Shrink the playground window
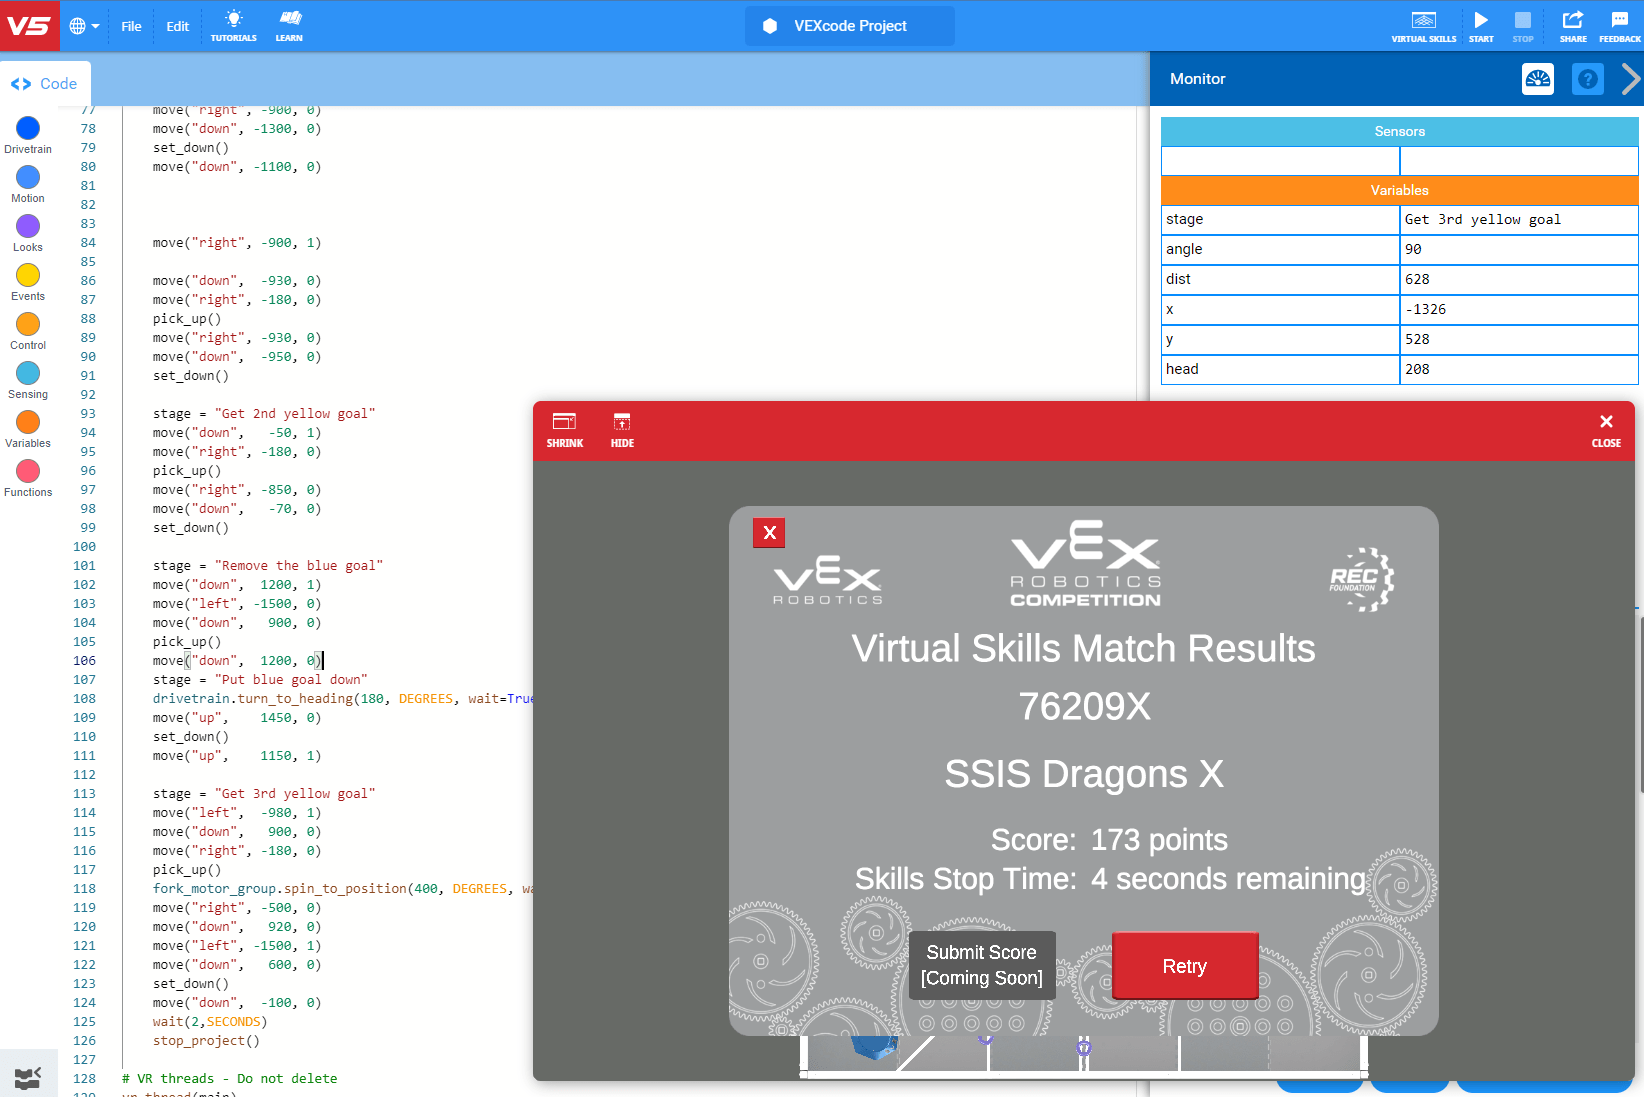Screen dimensions: 1644x1097 click(x=565, y=430)
